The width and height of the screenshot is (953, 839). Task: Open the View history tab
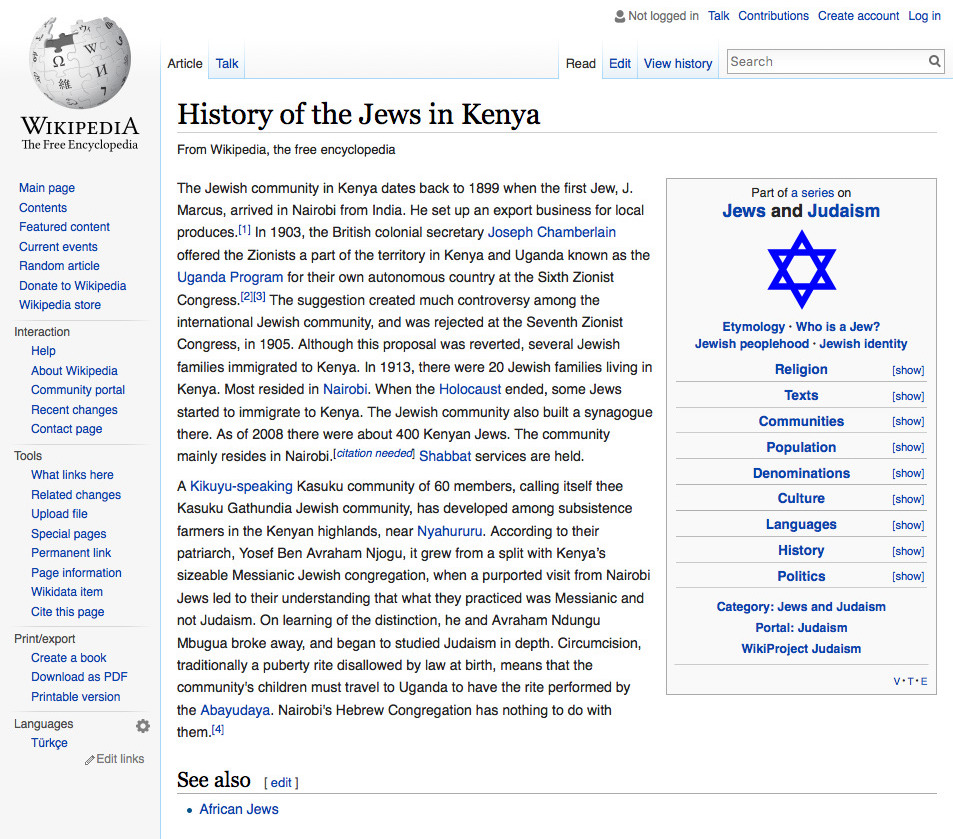pyautogui.click(x=677, y=63)
